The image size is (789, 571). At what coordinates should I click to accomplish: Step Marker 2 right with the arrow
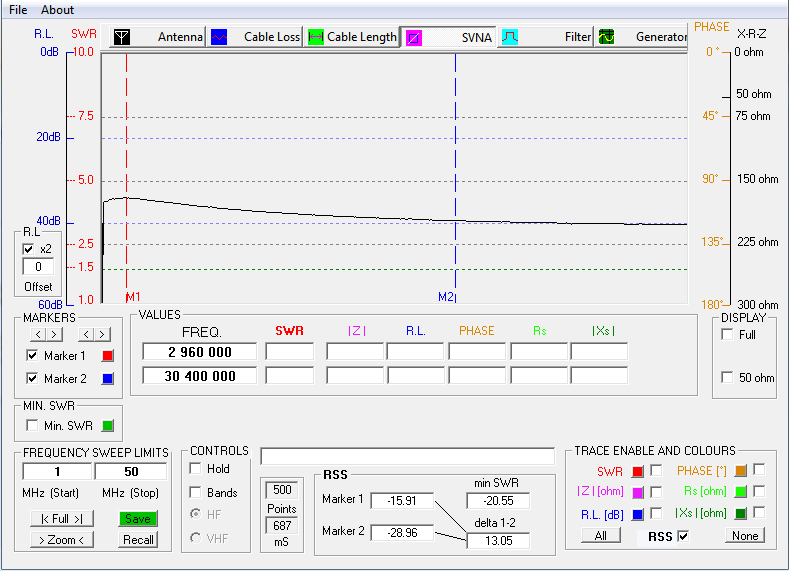click(x=103, y=334)
